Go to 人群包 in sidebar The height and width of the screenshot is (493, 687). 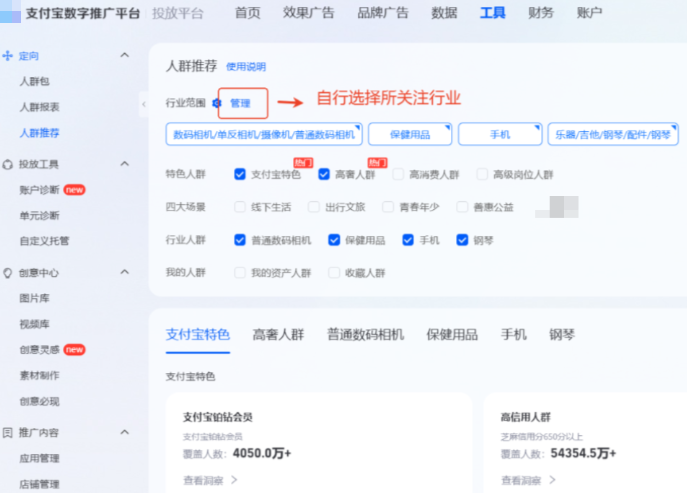35,81
